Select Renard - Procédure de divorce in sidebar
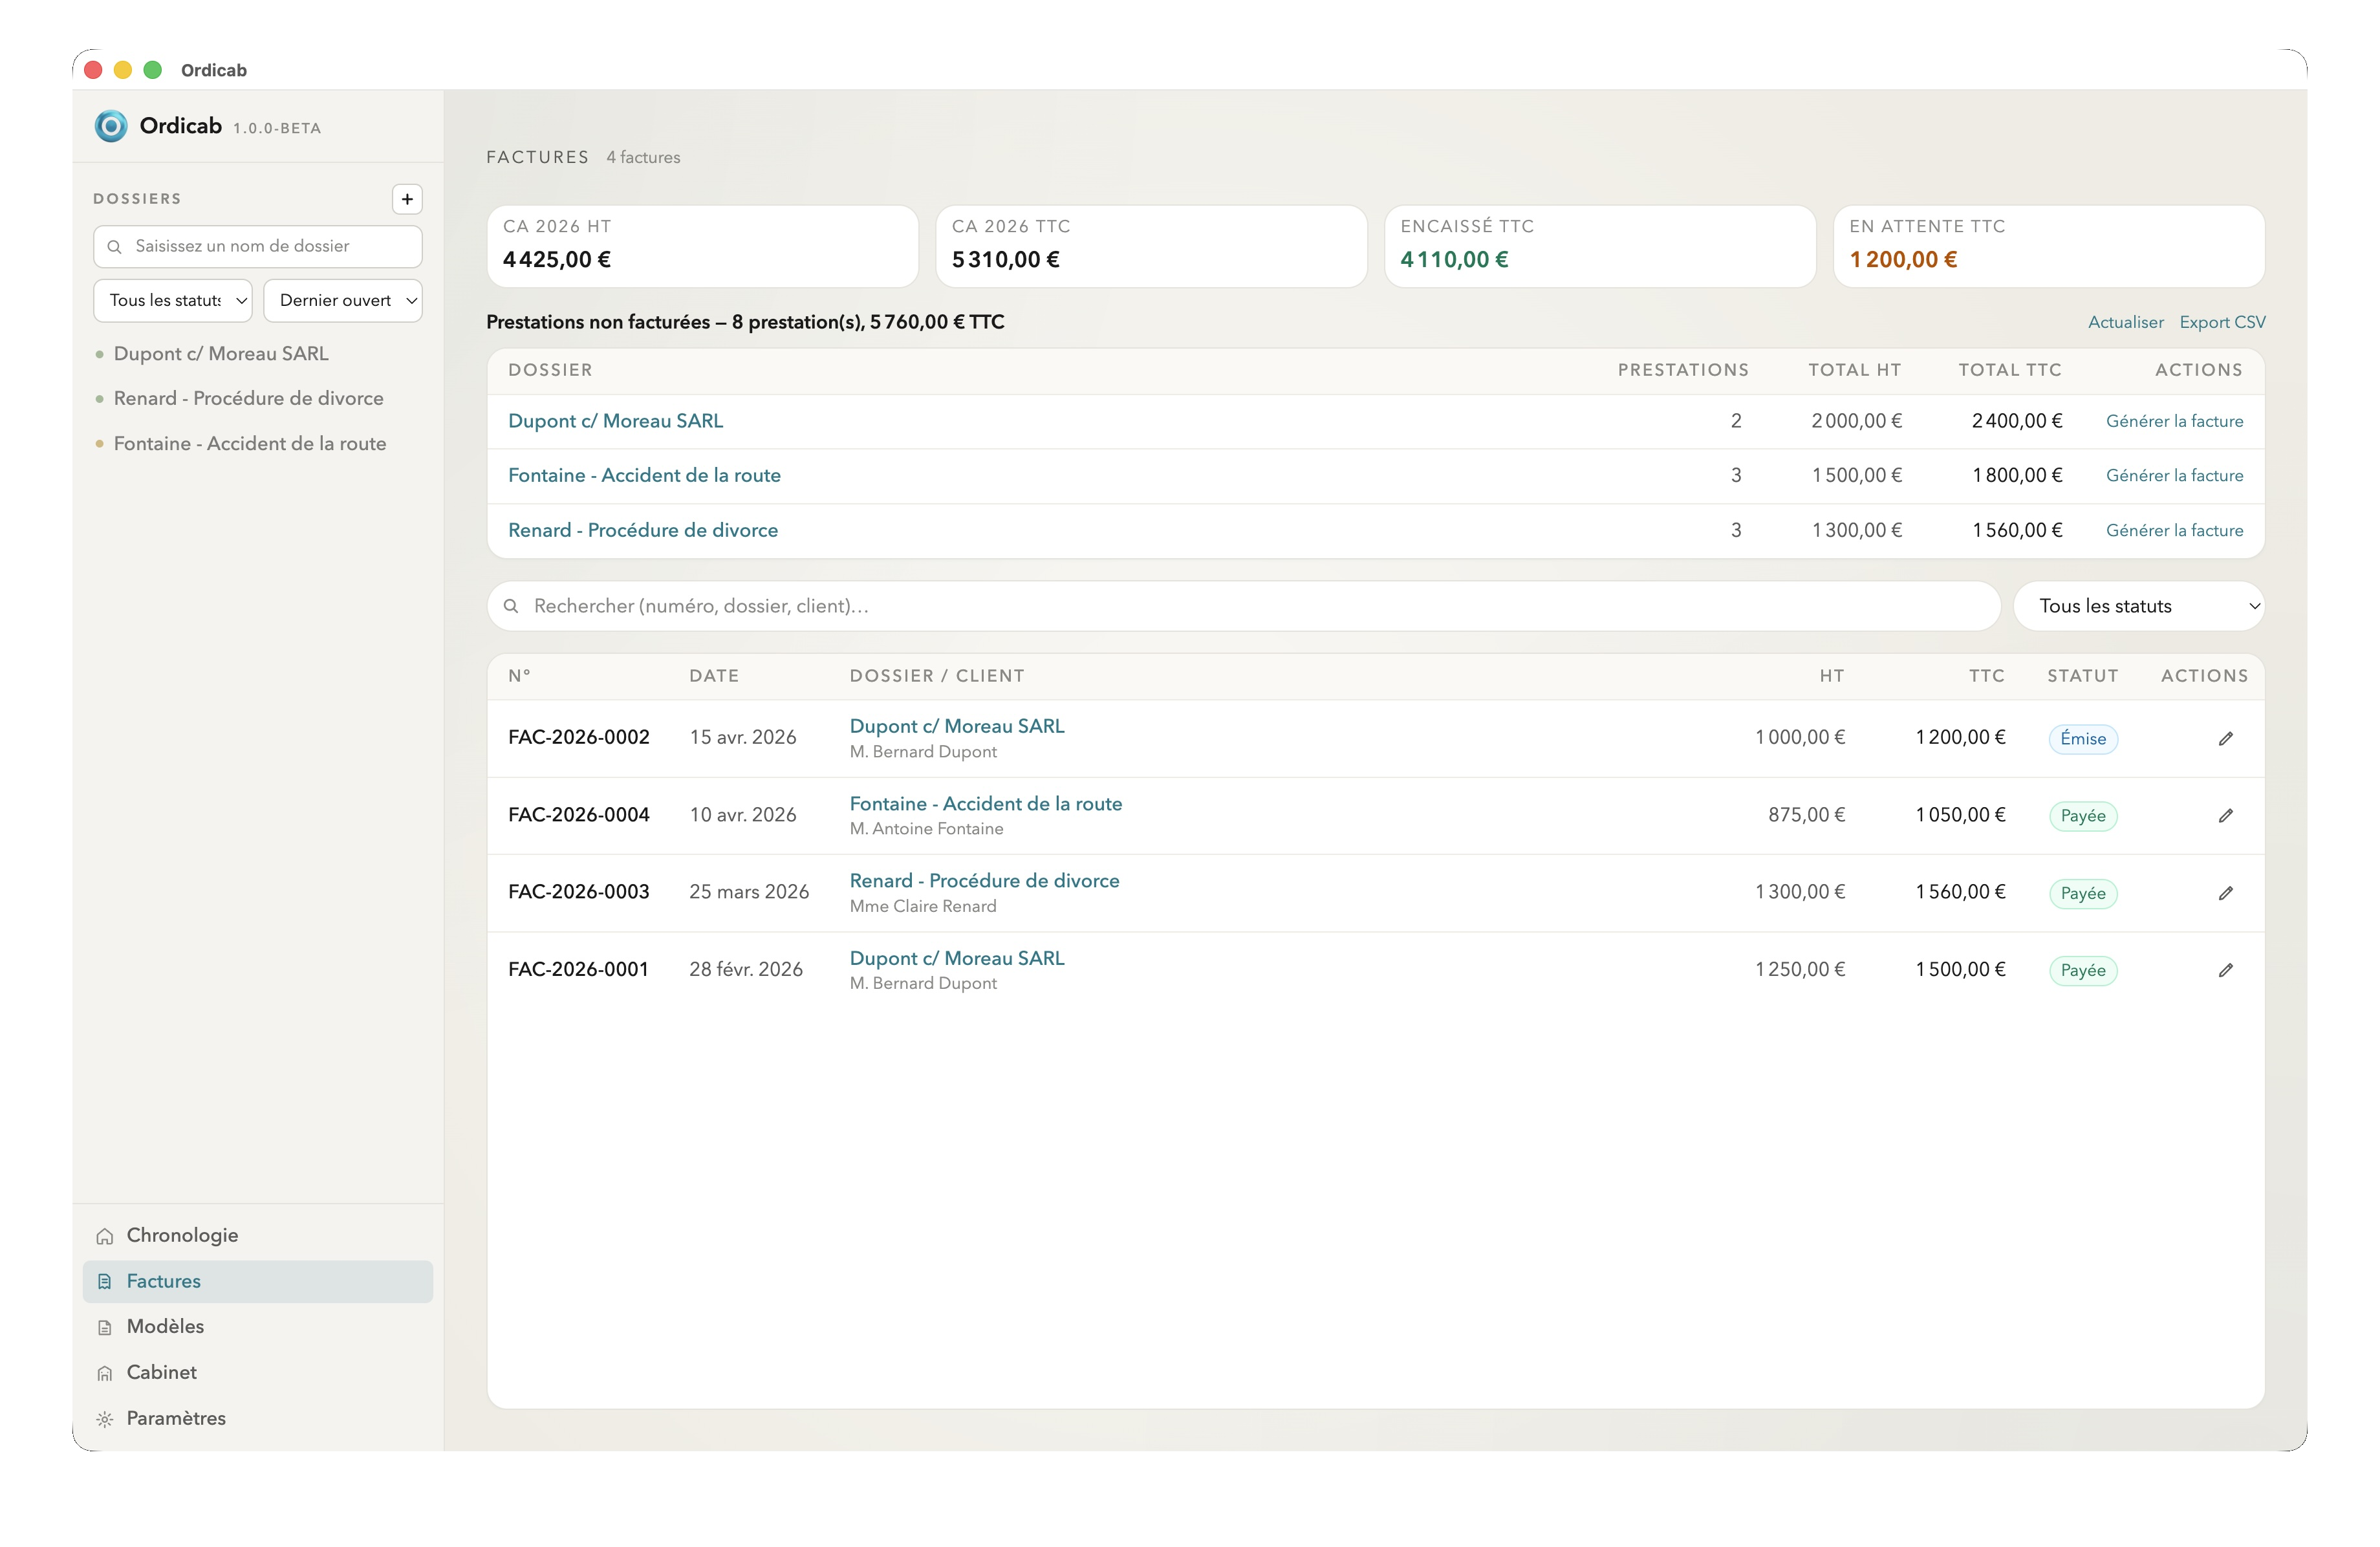Image resolution: width=2380 pixels, height=1547 pixels. (249, 399)
